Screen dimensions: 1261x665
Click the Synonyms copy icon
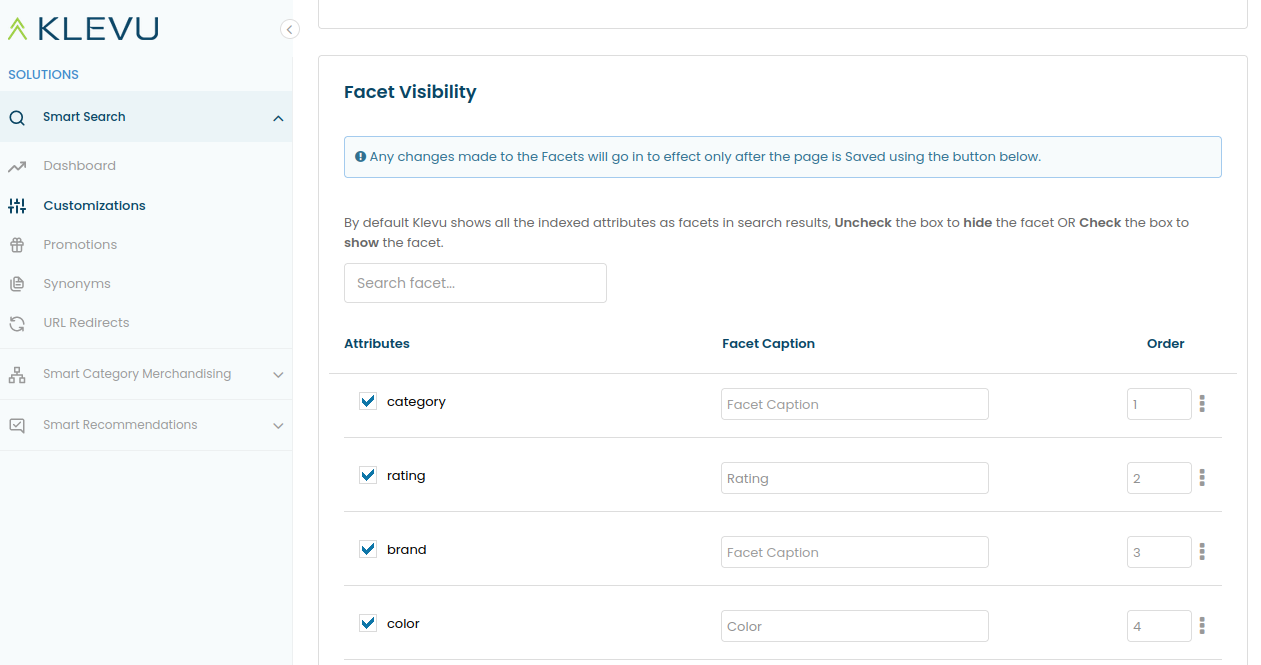click(x=17, y=284)
